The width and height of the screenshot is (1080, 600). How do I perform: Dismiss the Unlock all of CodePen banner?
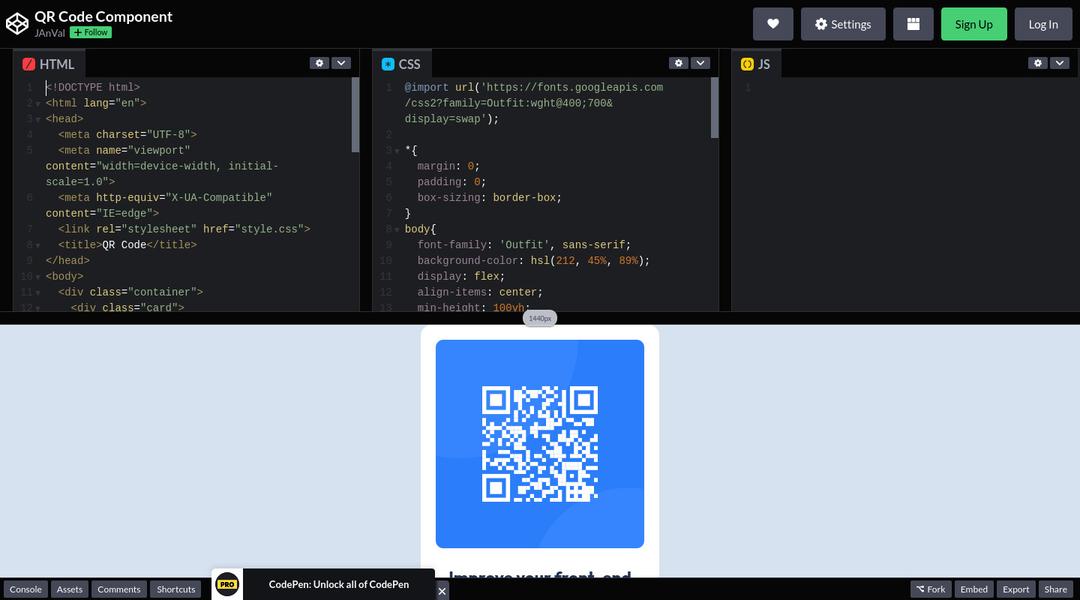point(441,590)
